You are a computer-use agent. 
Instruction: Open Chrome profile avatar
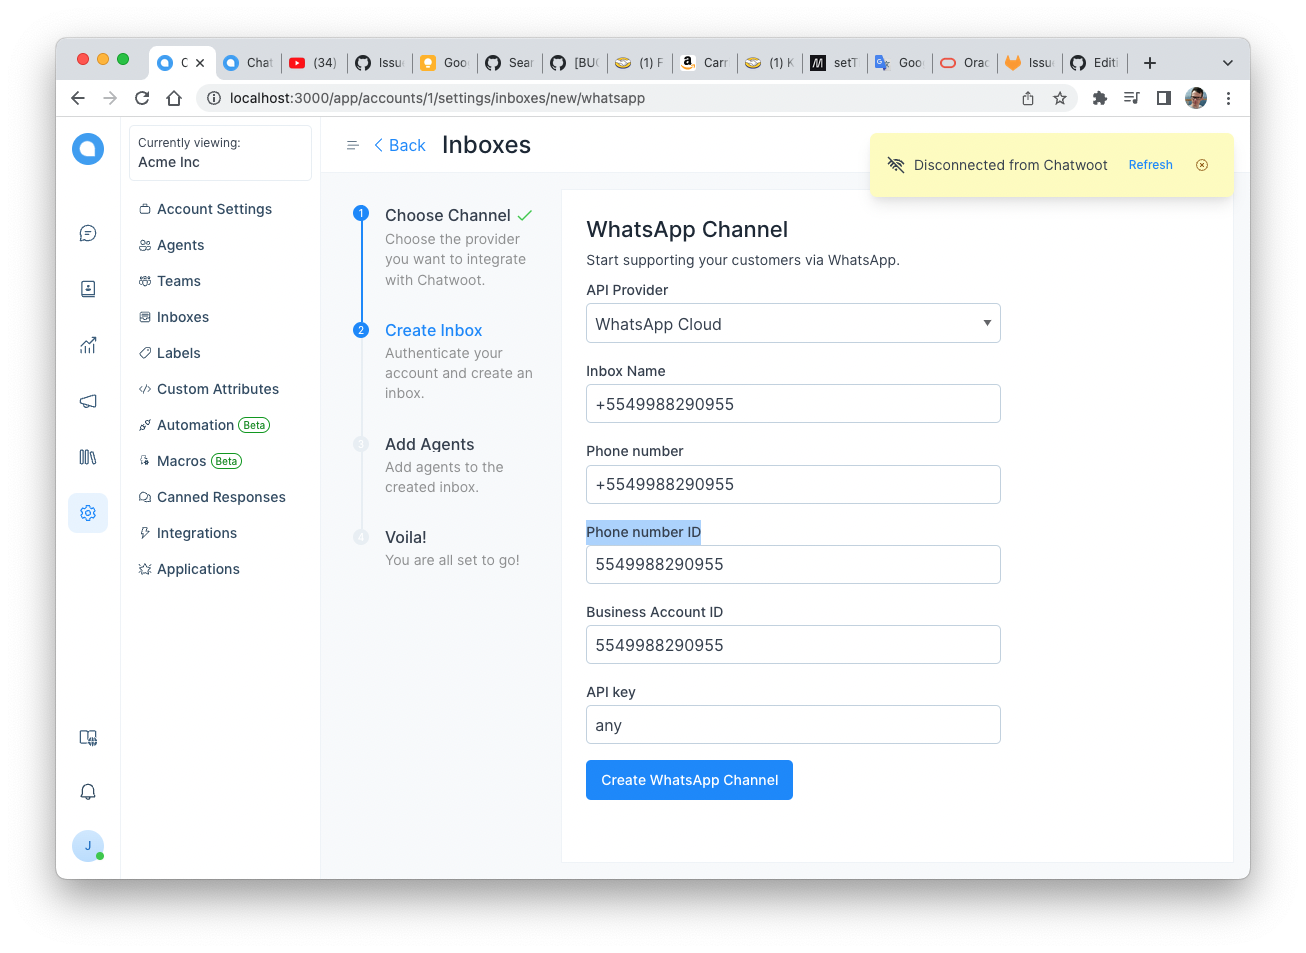[1196, 98]
